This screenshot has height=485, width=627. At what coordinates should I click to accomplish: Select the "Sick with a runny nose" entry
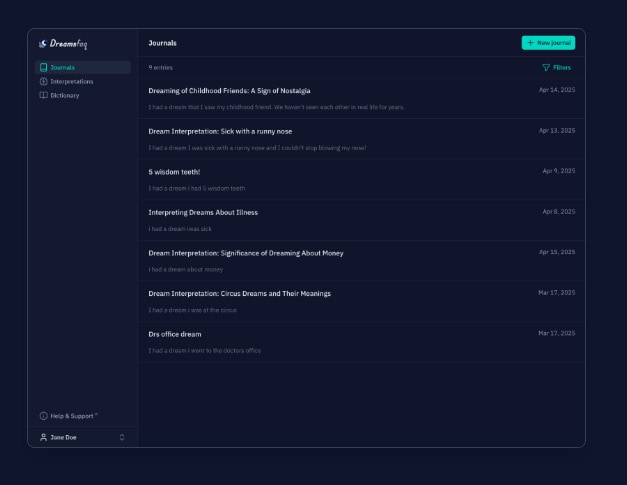(220, 131)
